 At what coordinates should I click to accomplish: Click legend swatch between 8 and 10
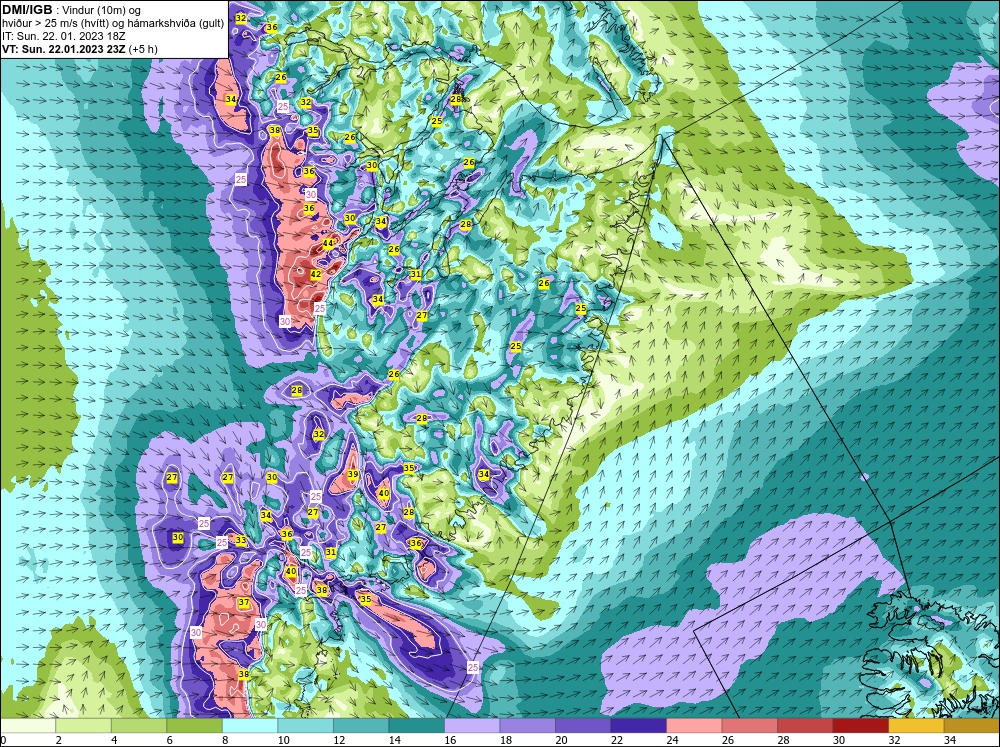pyautogui.click(x=250, y=725)
